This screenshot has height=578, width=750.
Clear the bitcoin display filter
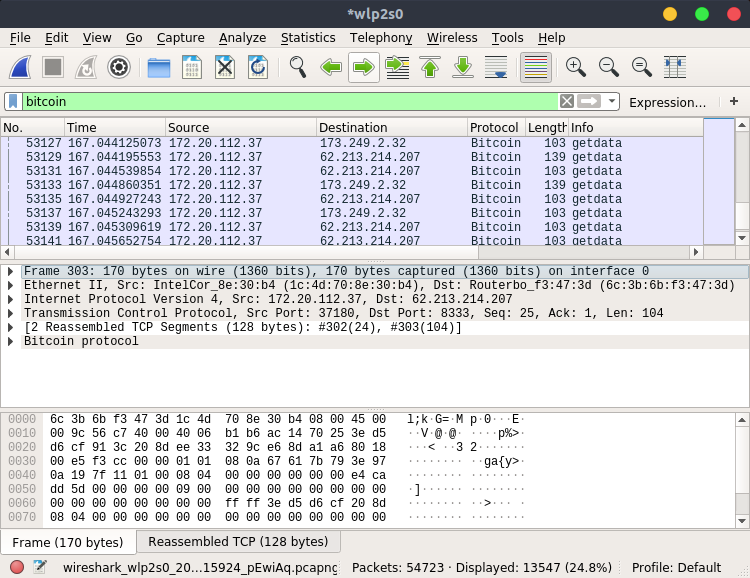567,101
